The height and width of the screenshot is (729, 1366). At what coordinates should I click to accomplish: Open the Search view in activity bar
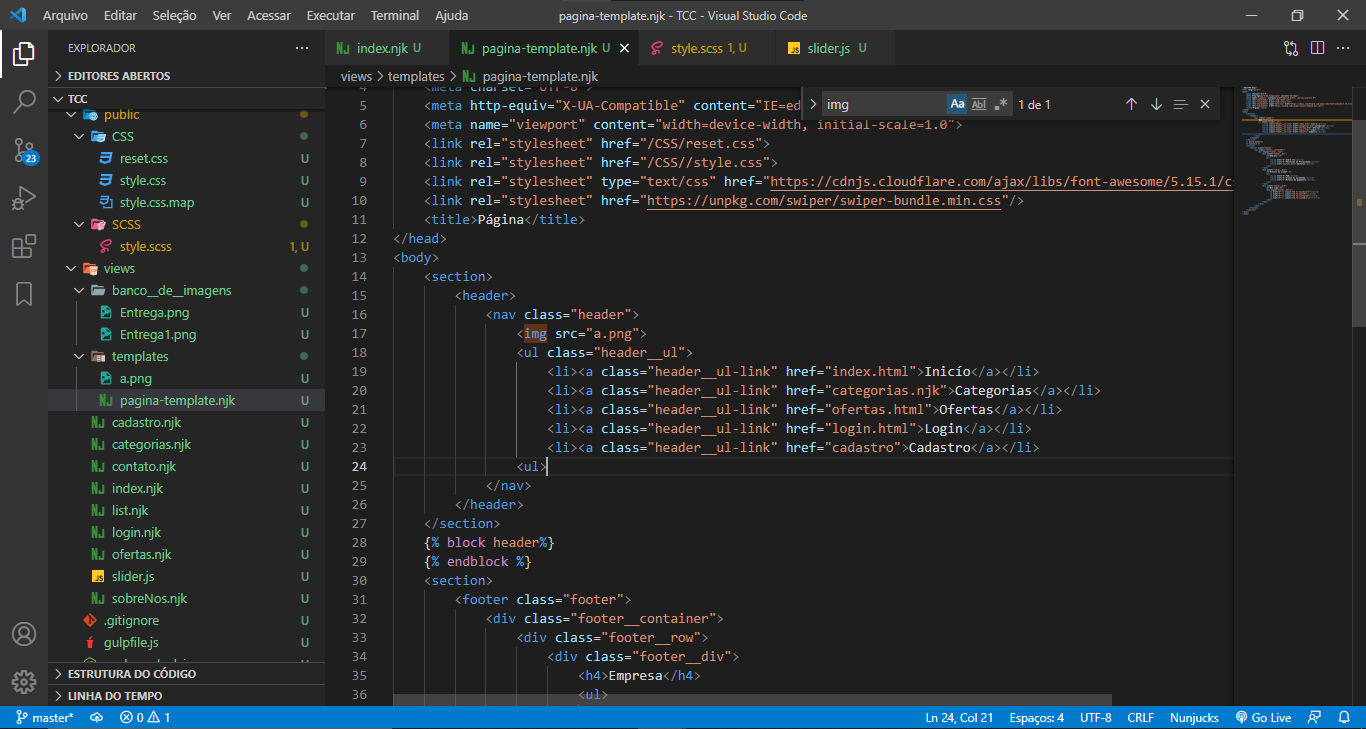point(24,102)
